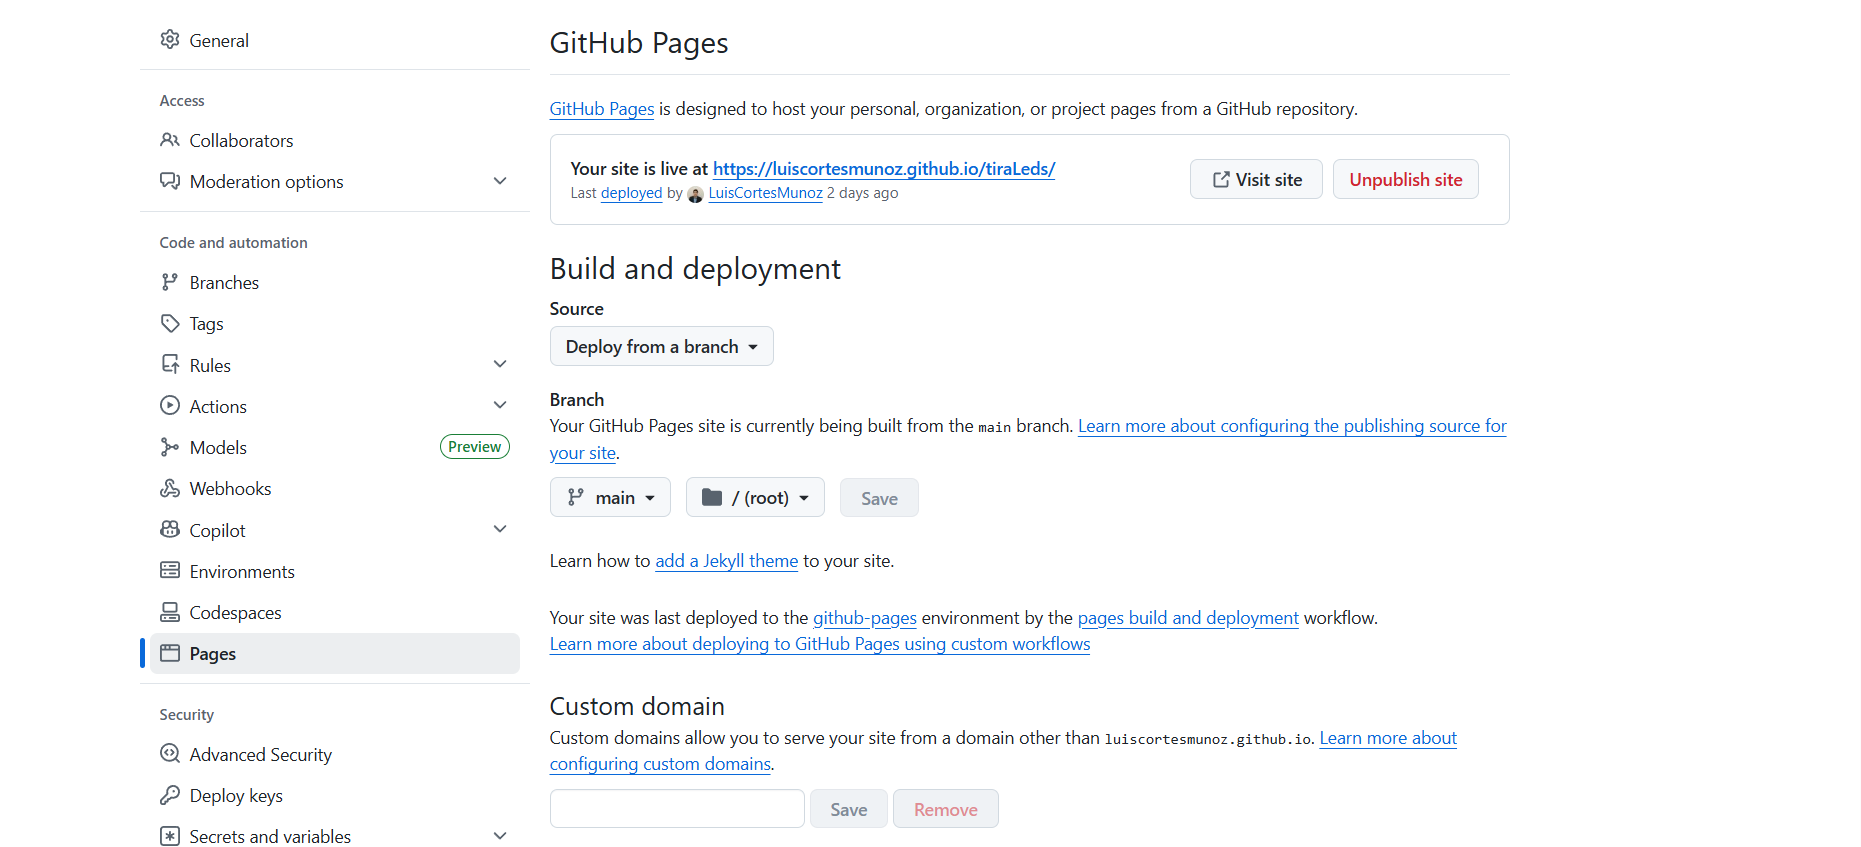The width and height of the screenshot is (1861, 847).
Task: Click LuisCortesMunoz avatar image
Action: click(695, 194)
